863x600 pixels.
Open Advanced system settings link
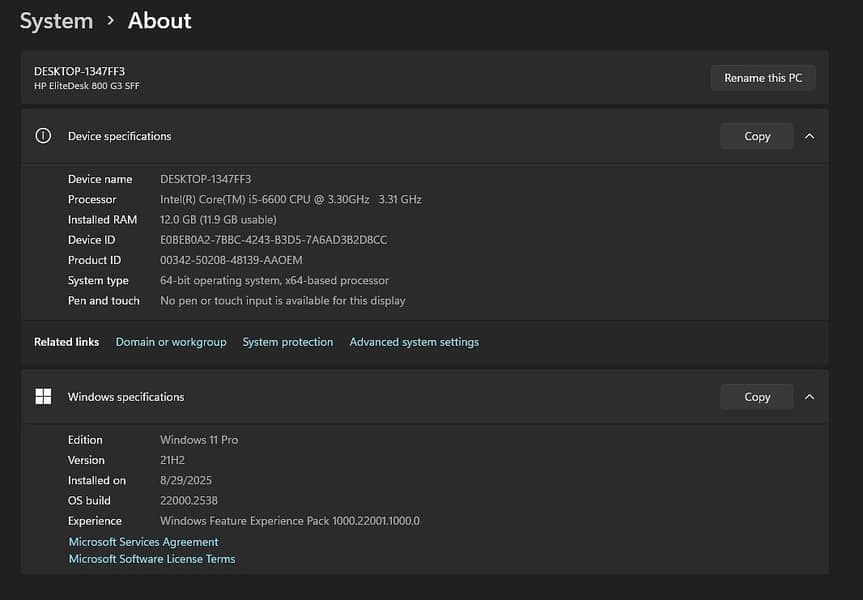pos(414,342)
